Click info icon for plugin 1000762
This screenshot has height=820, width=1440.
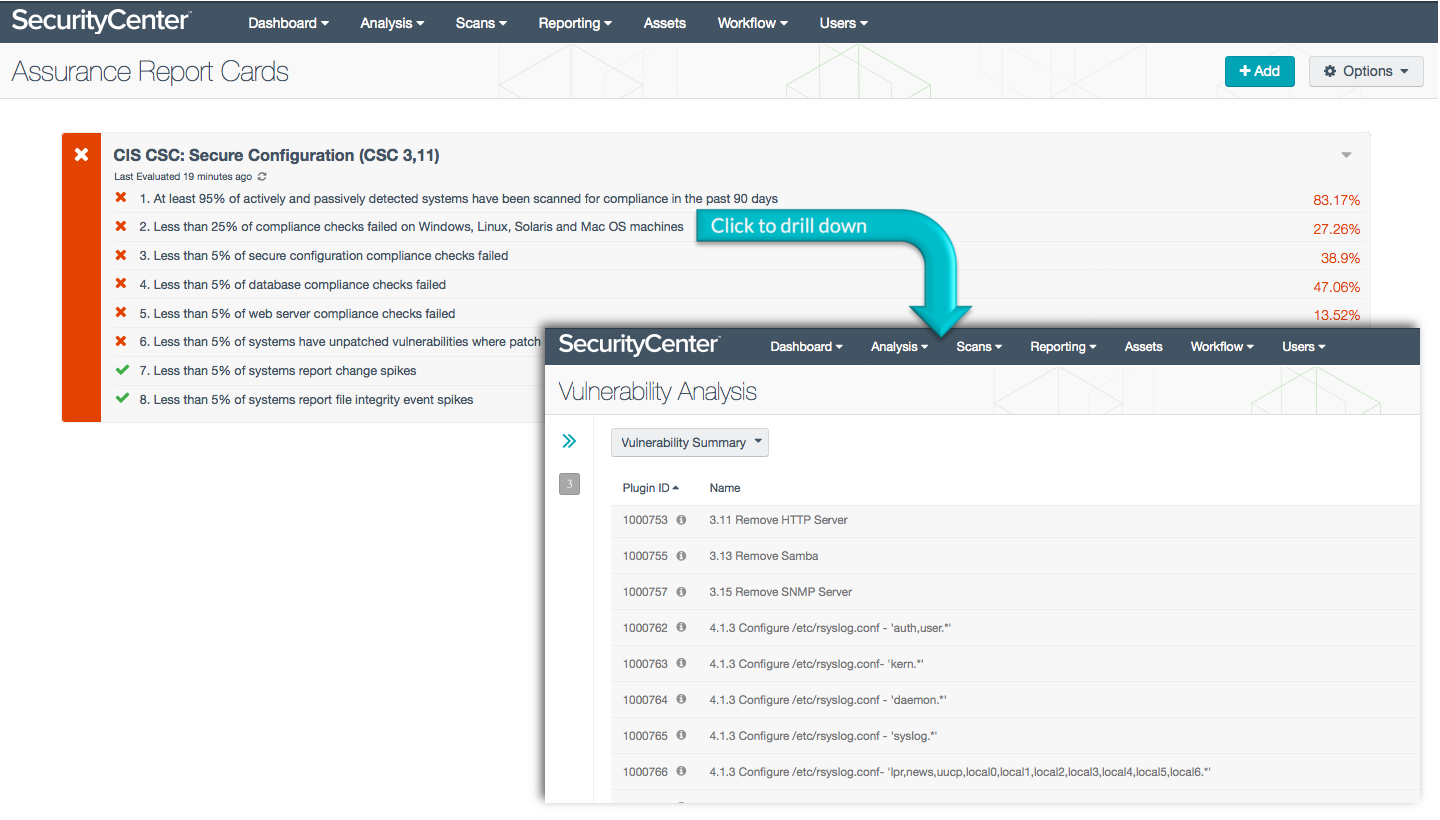pos(681,628)
